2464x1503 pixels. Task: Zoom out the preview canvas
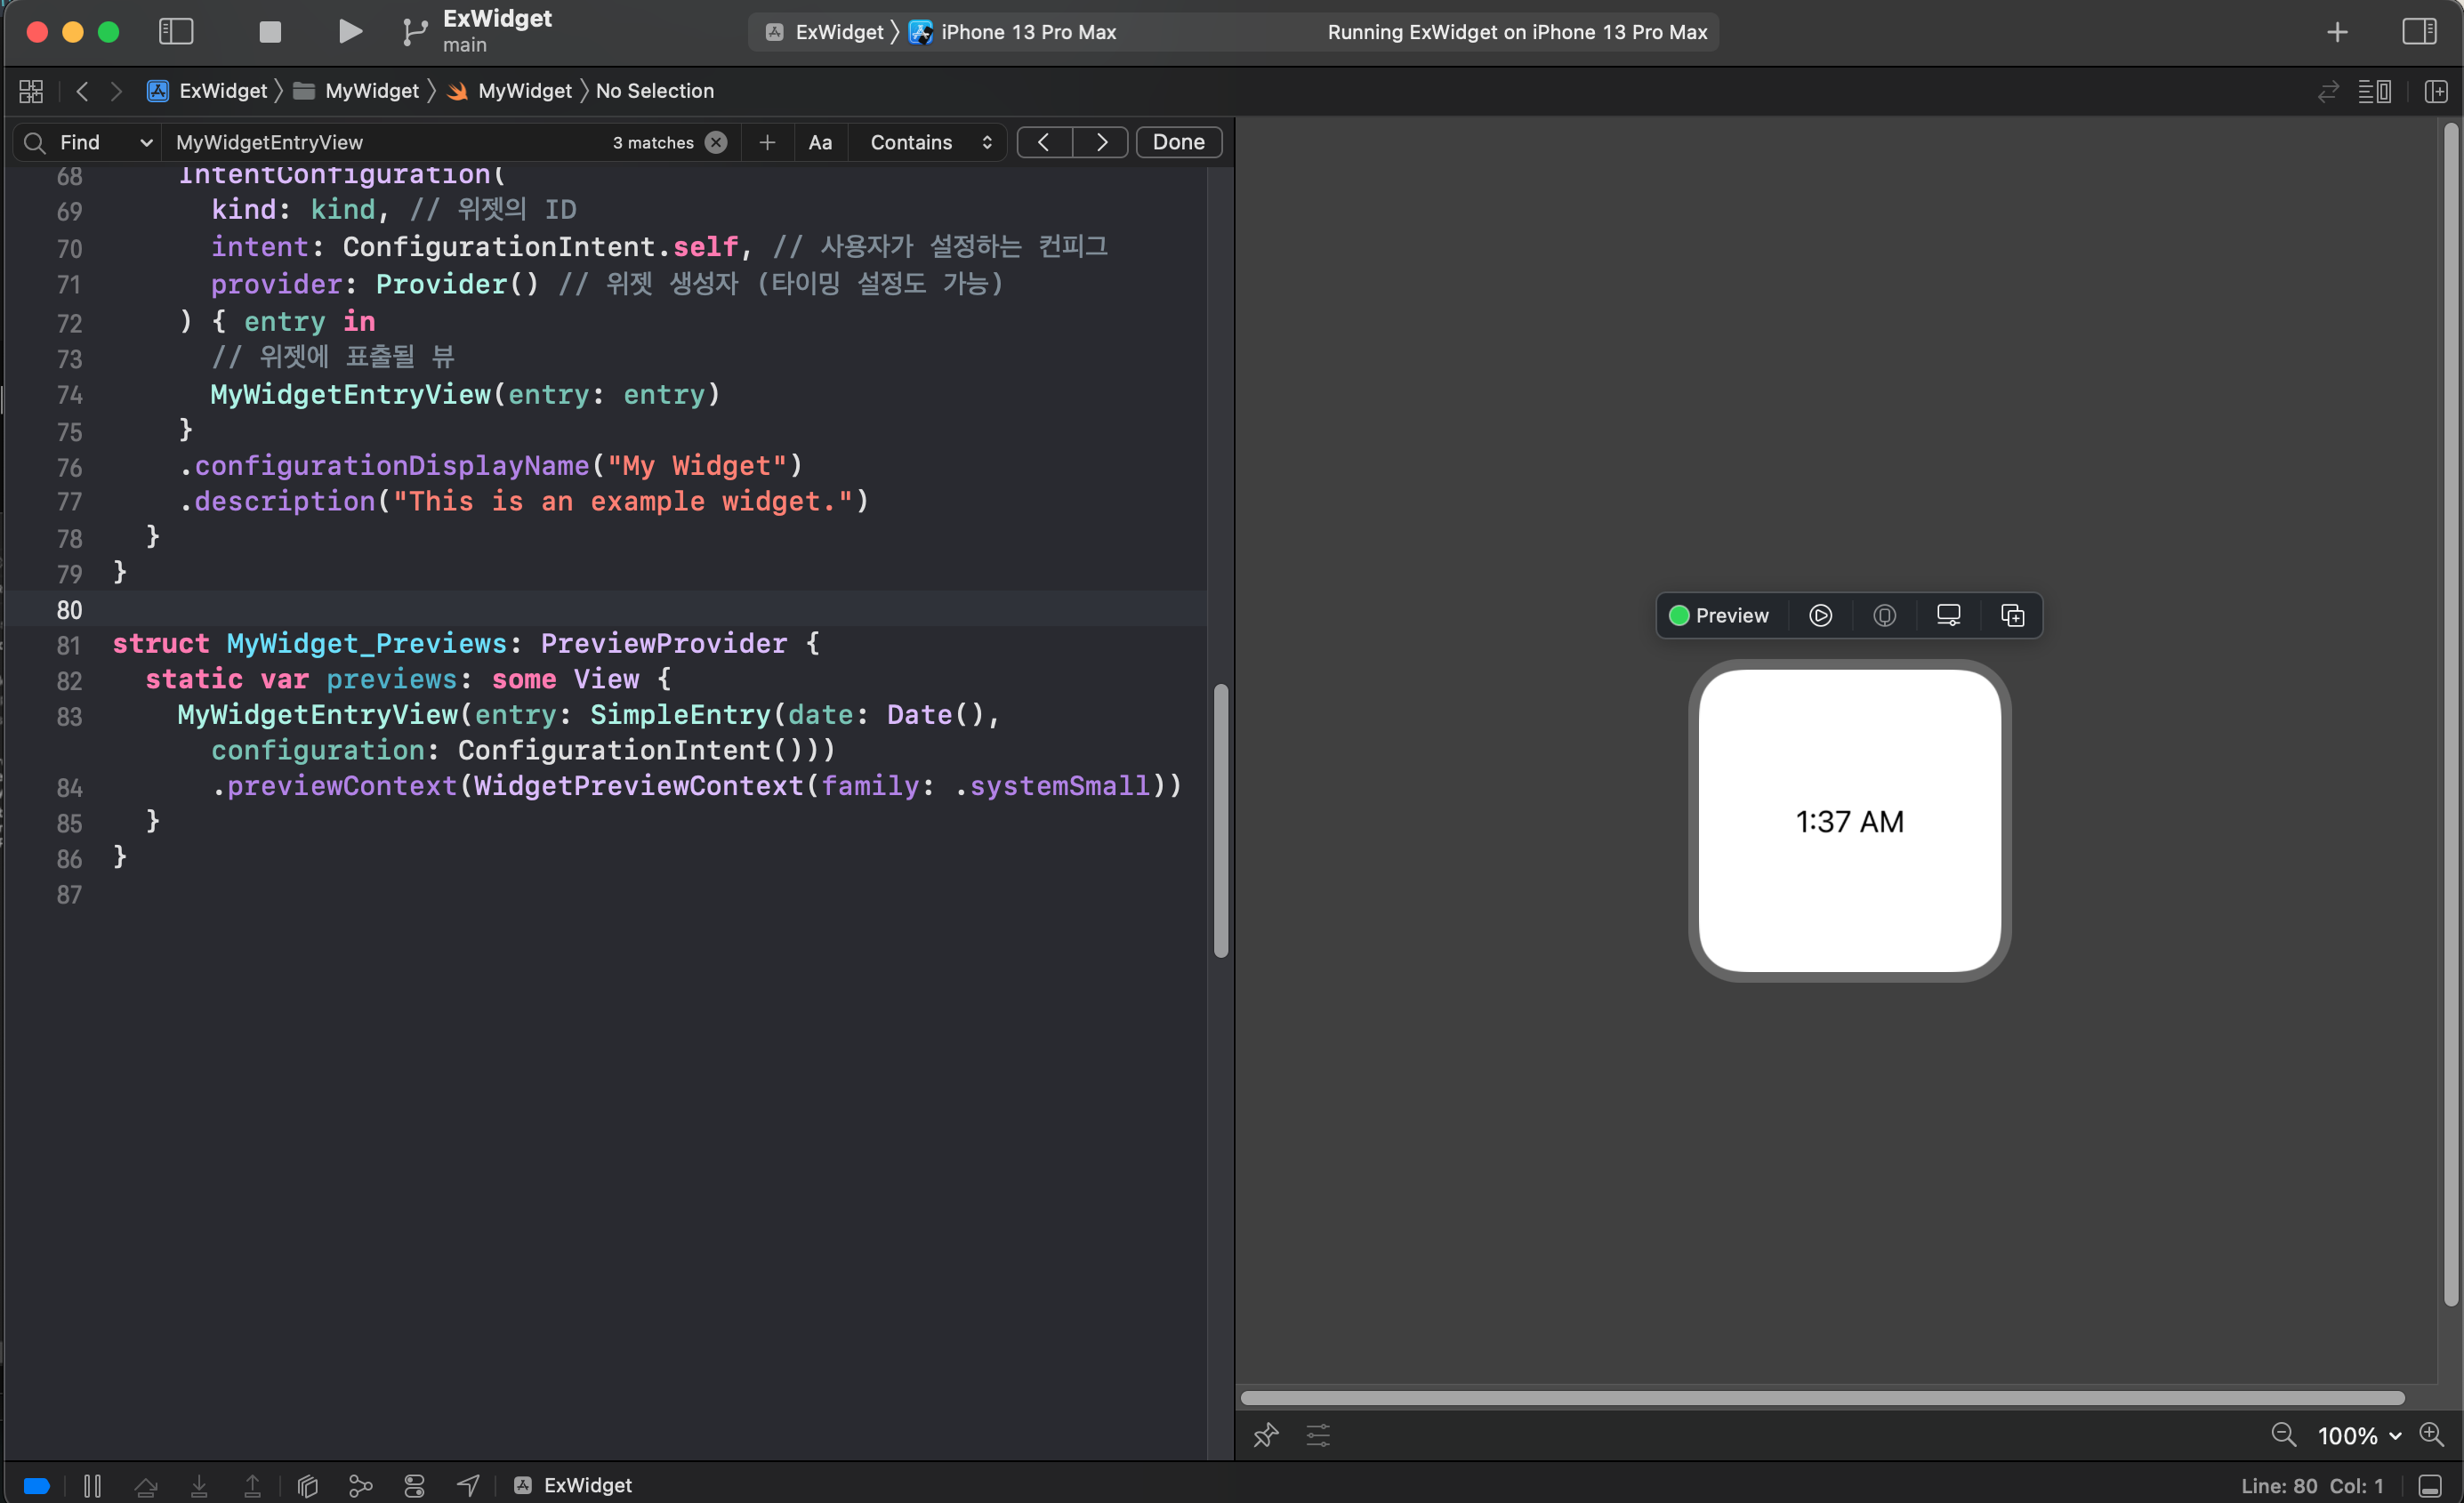pos(2283,1436)
